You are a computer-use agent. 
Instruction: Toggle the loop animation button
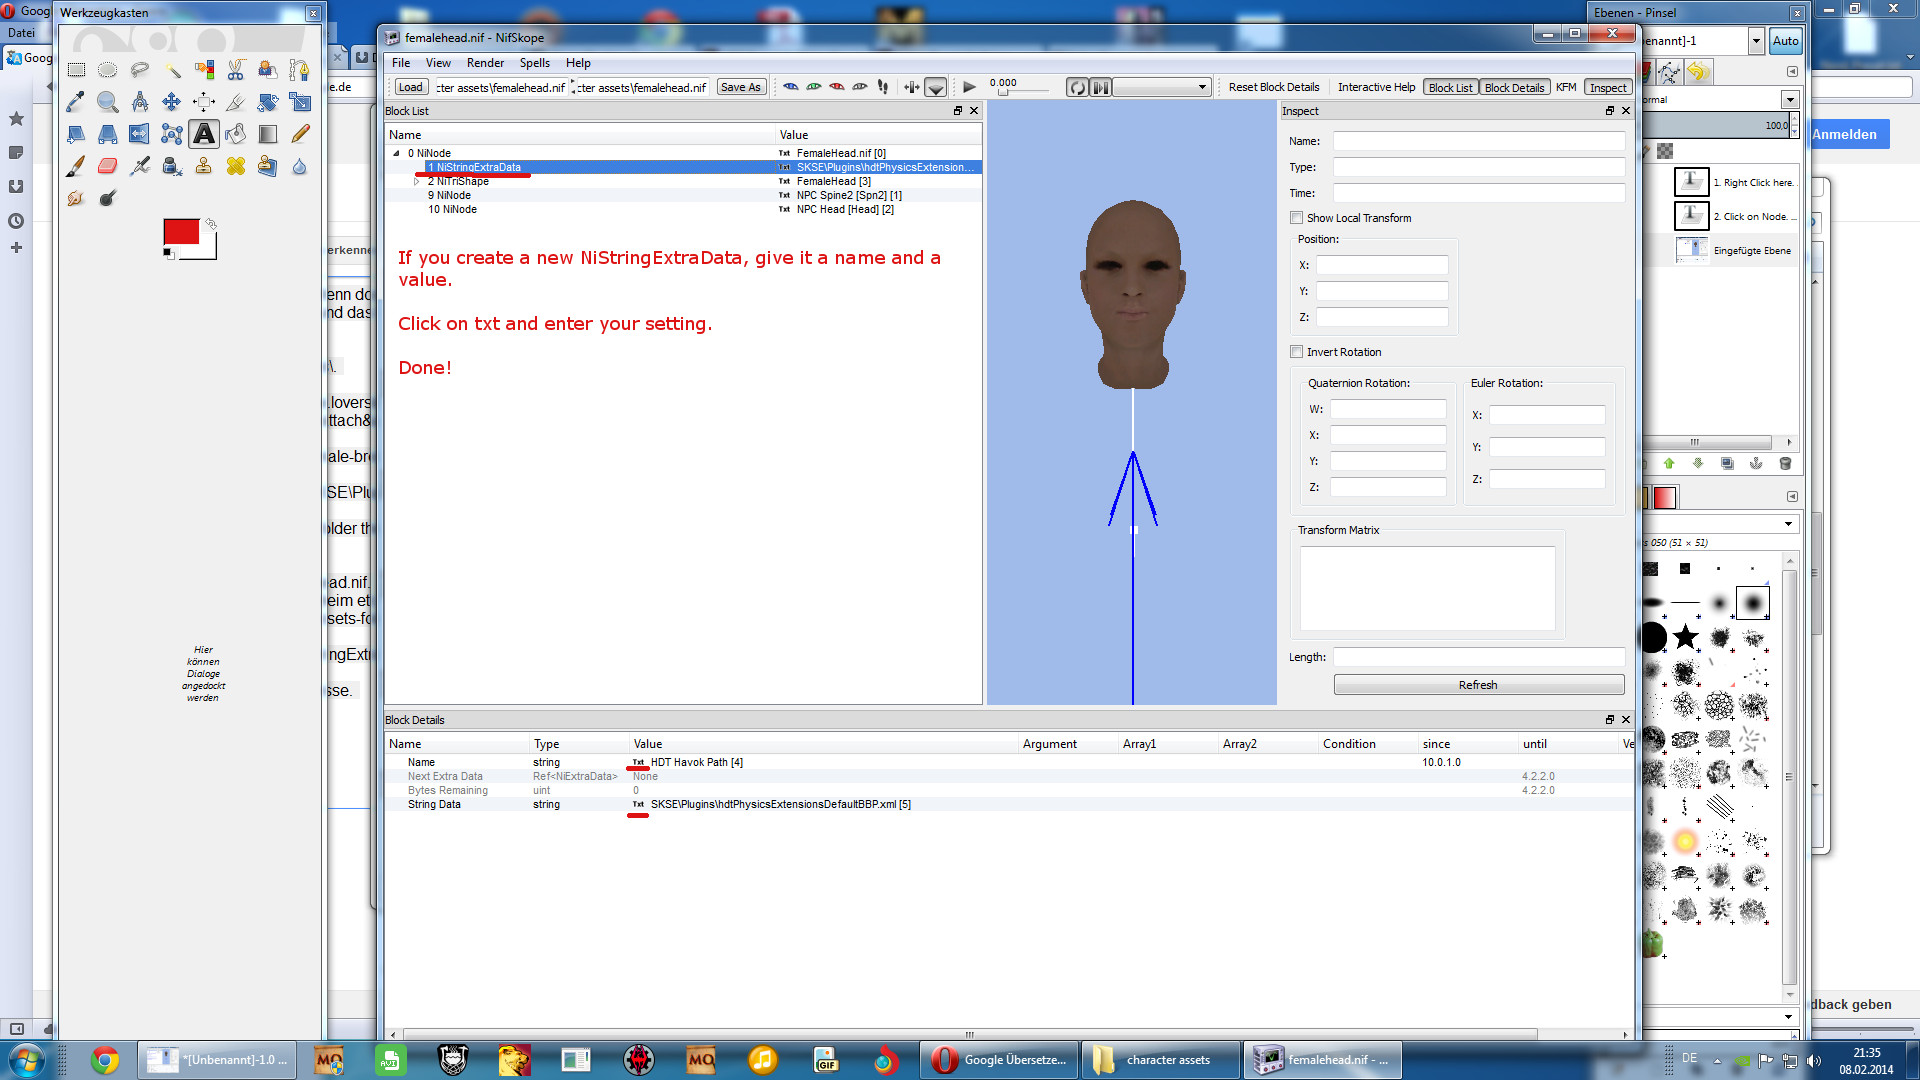[x=1077, y=87]
